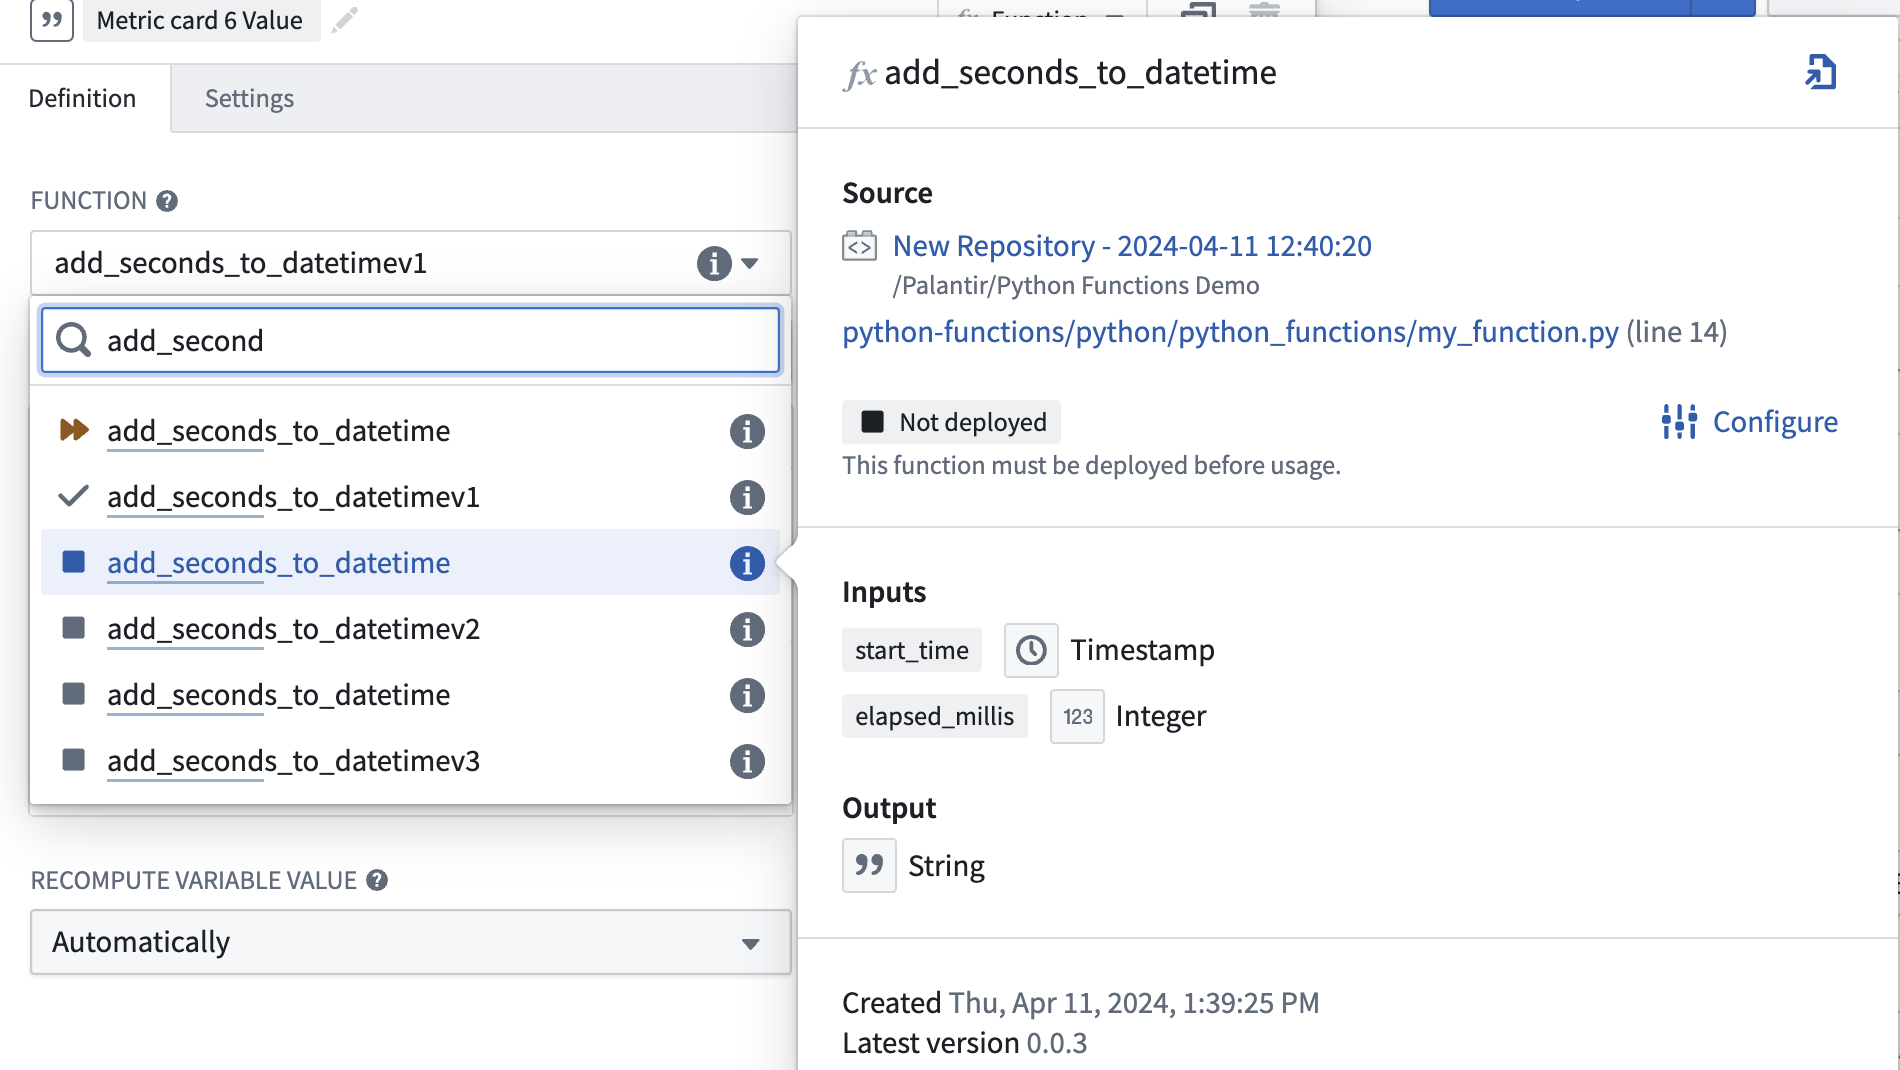Show info for add_seconds_to_datetimev3 row
This screenshot has width=1900, height=1070.
pyautogui.click(x=747, y=762)
